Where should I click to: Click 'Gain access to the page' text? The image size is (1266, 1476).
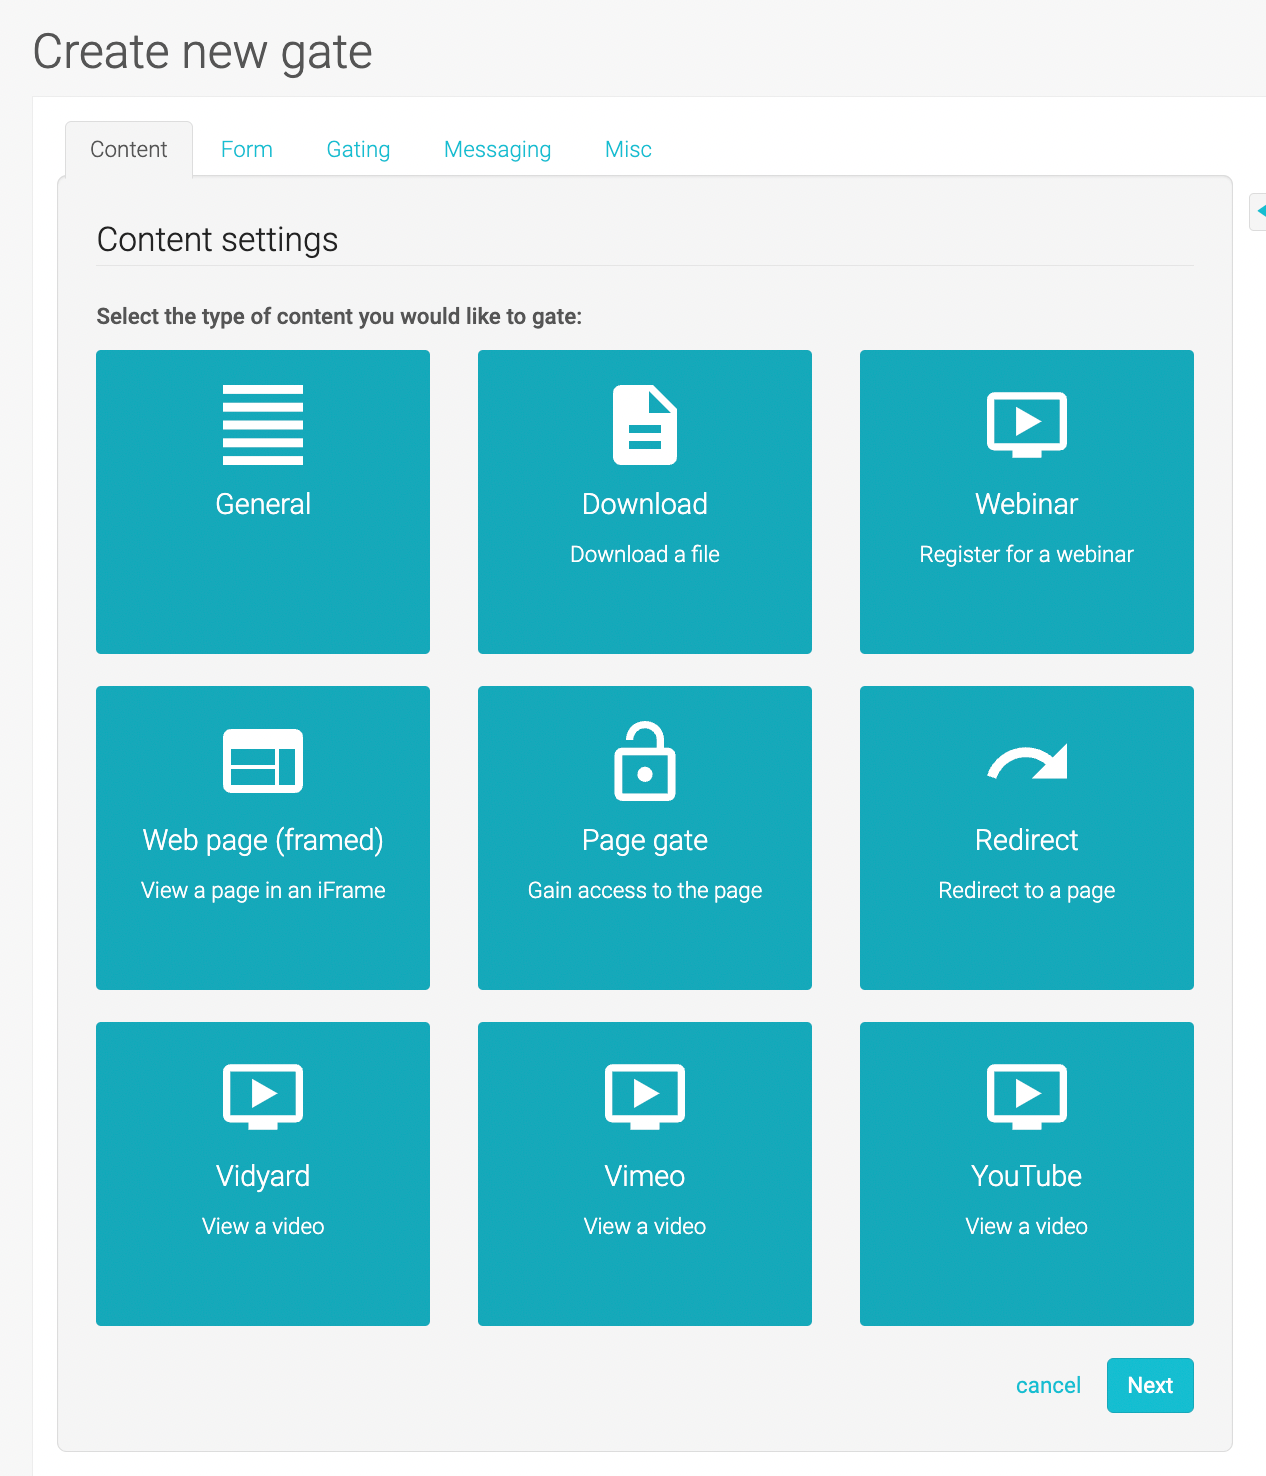point(645,890)
